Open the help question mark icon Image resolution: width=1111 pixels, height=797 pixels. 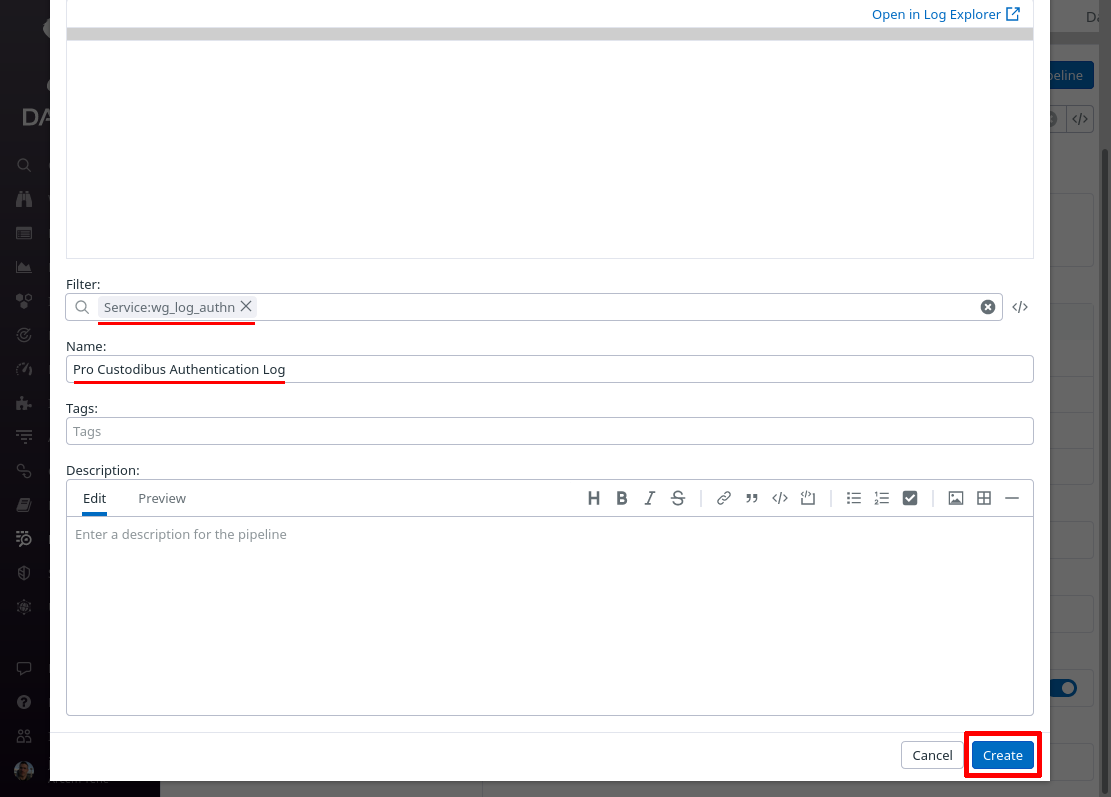(24, 702)
